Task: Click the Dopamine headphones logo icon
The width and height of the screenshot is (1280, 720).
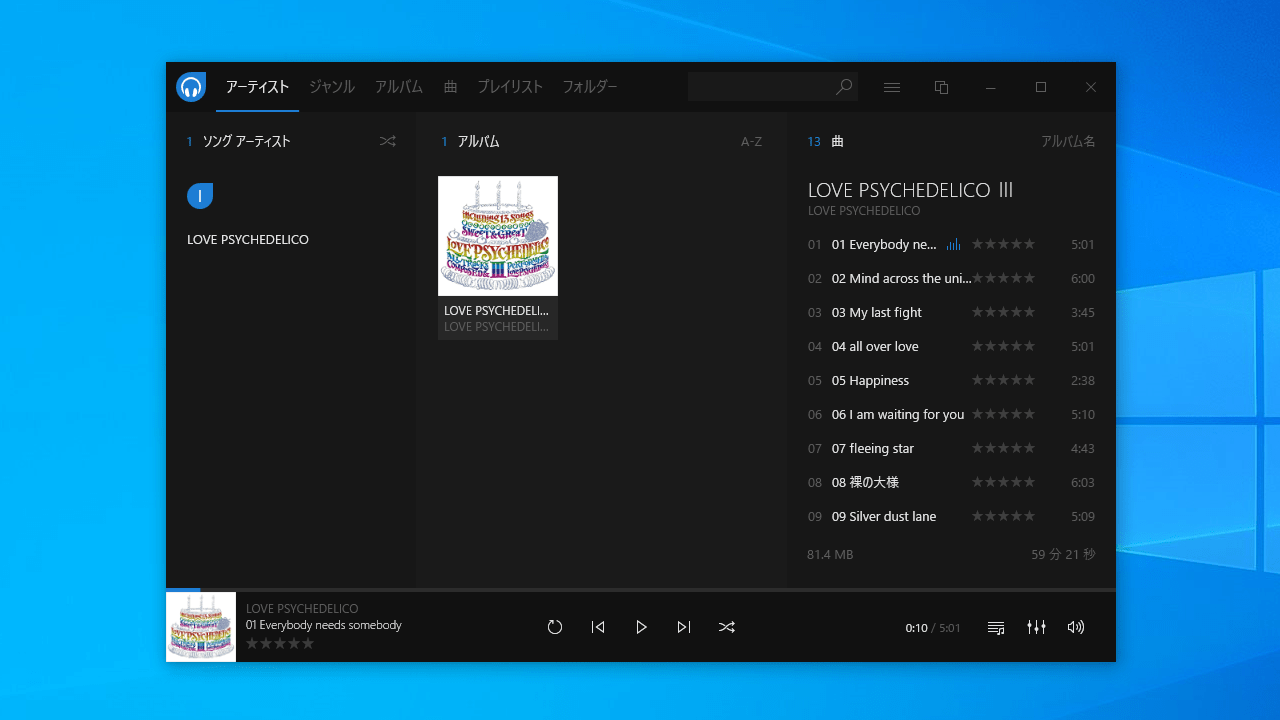Action: (x=191, y=87)
